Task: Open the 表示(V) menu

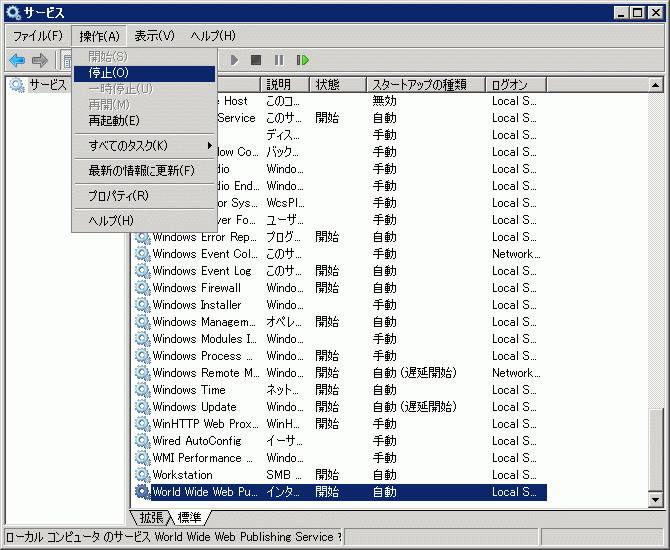Action: (x=154, y=36)
